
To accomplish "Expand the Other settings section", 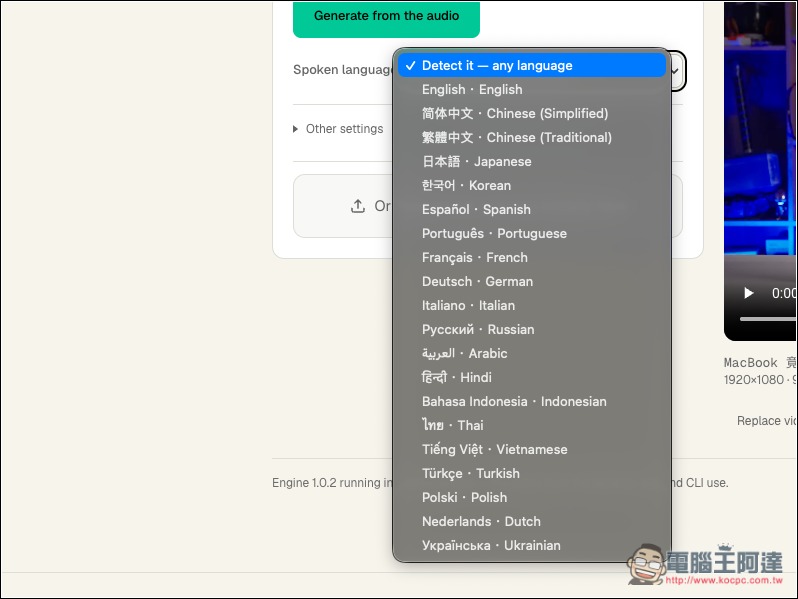I will (339, 129).
